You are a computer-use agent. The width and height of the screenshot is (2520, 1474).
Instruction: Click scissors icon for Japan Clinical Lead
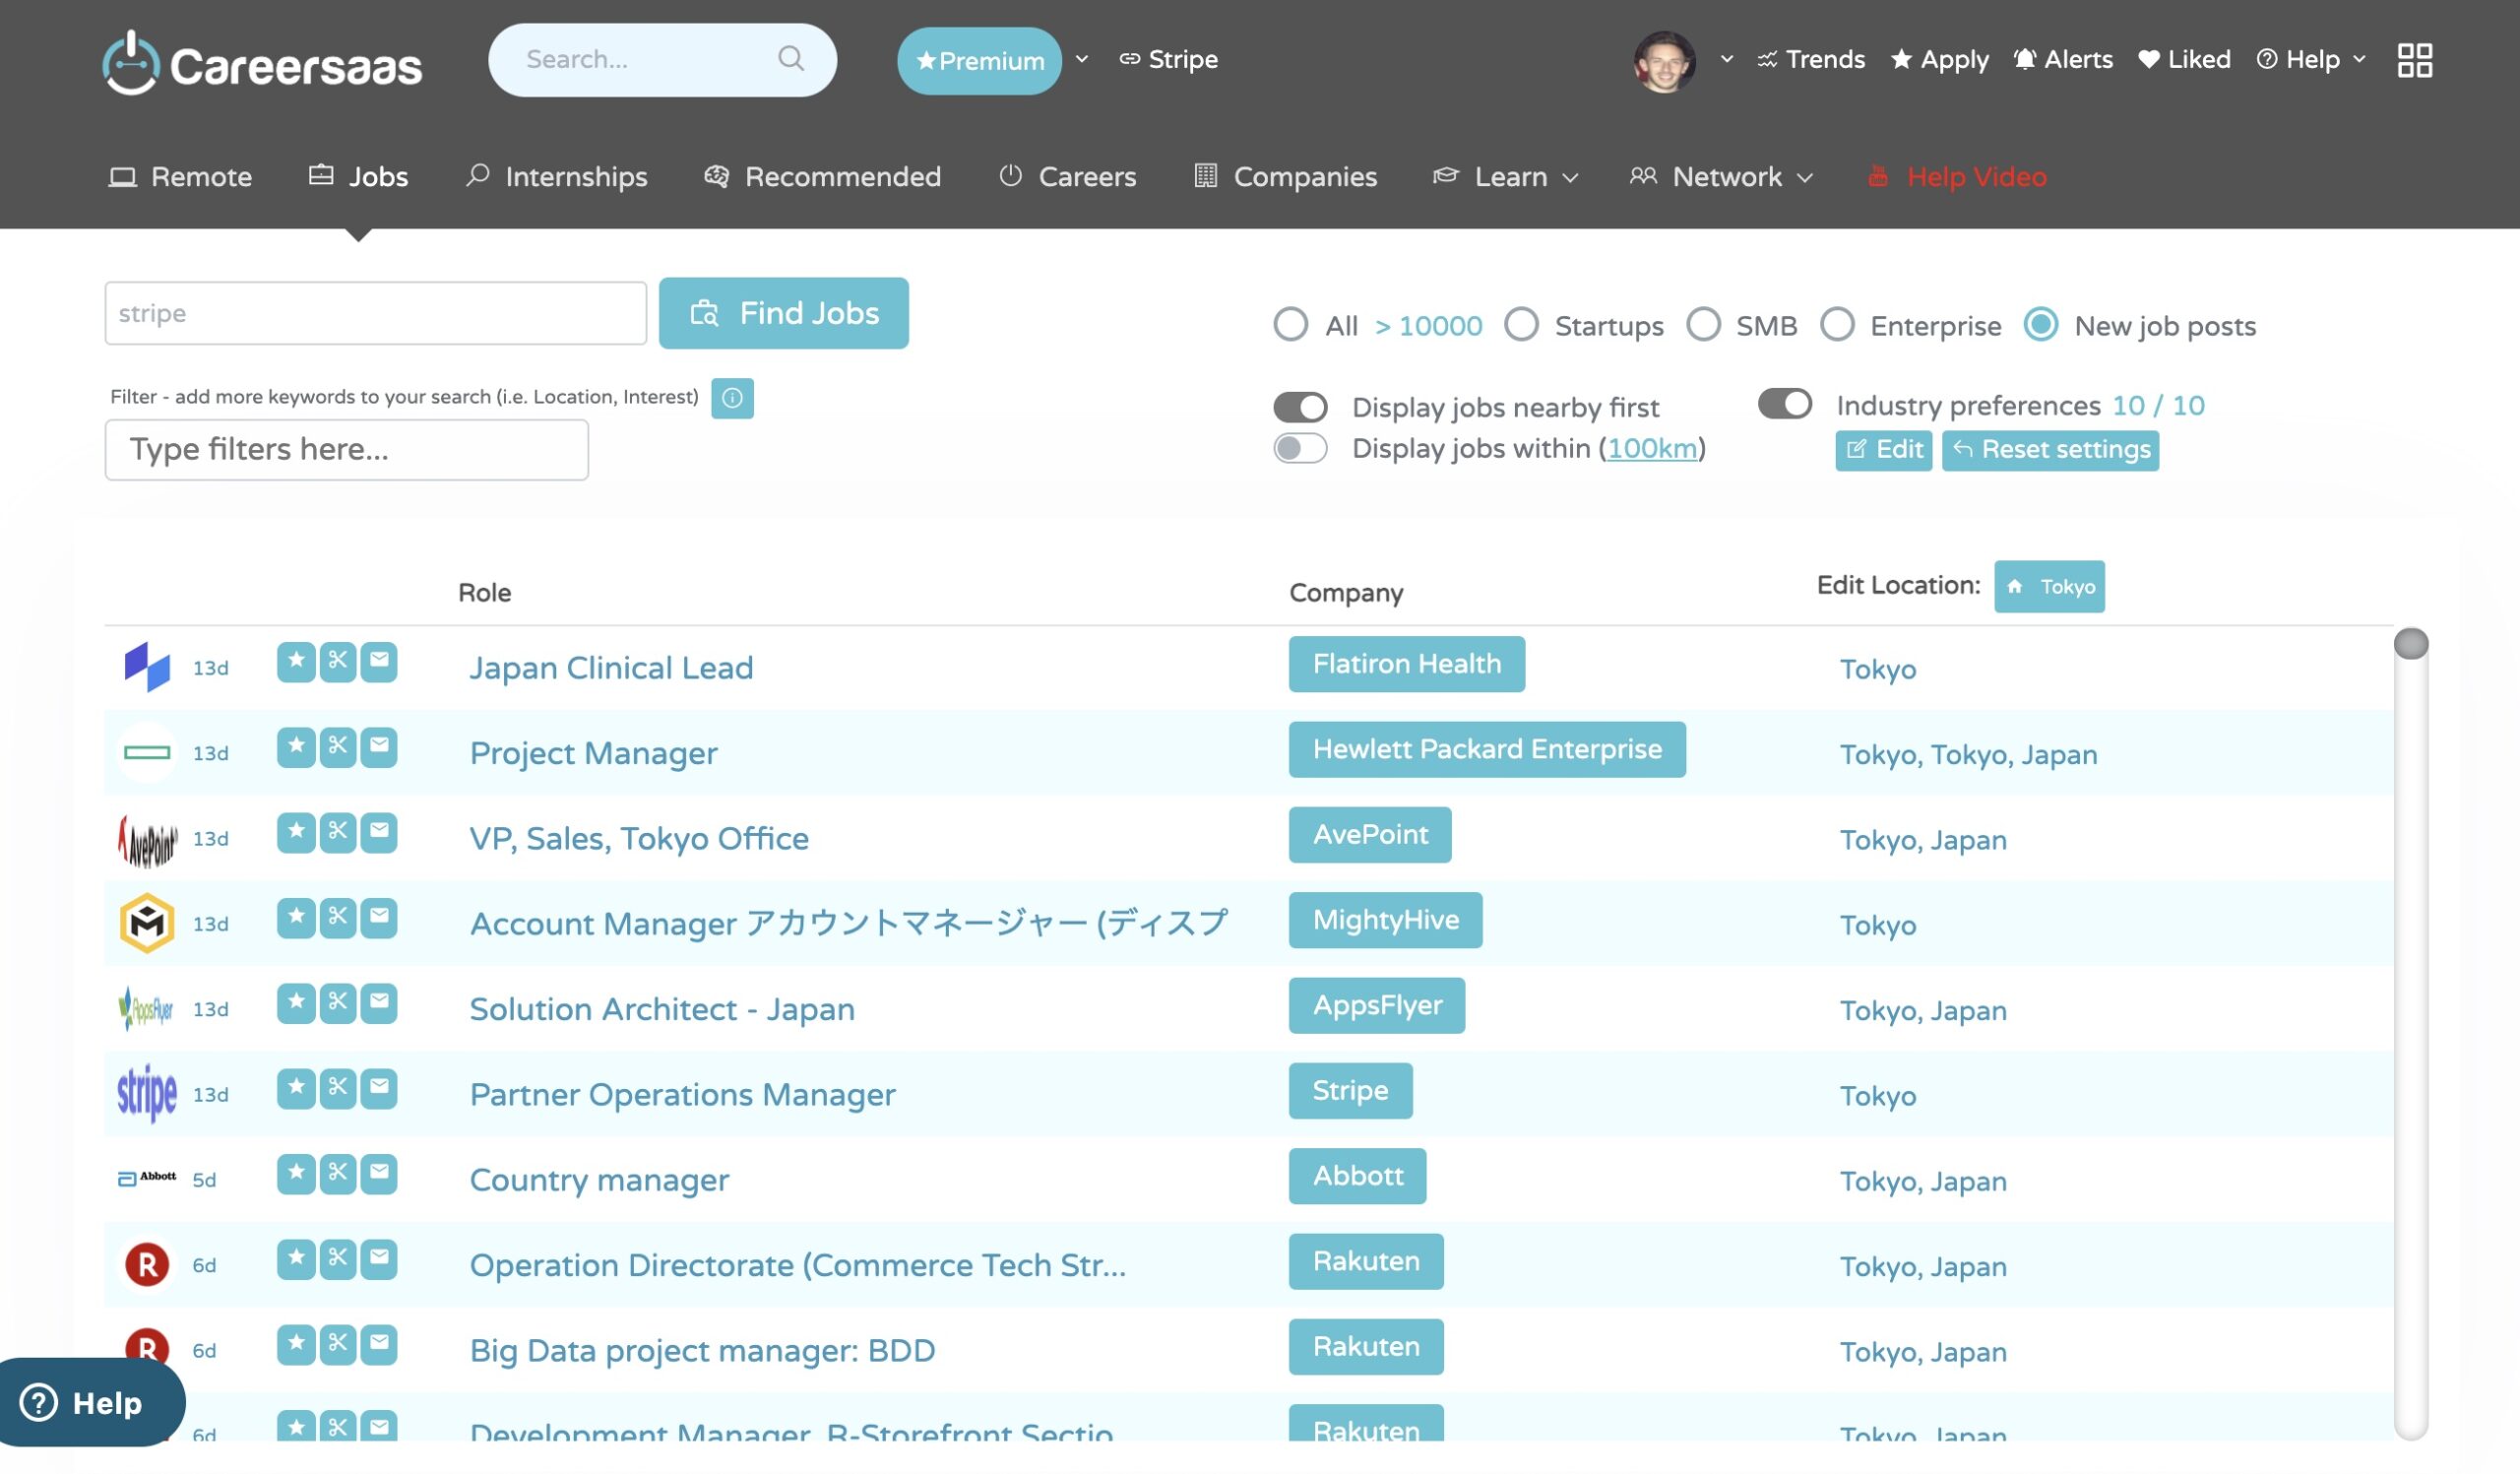tap(338, 661)
